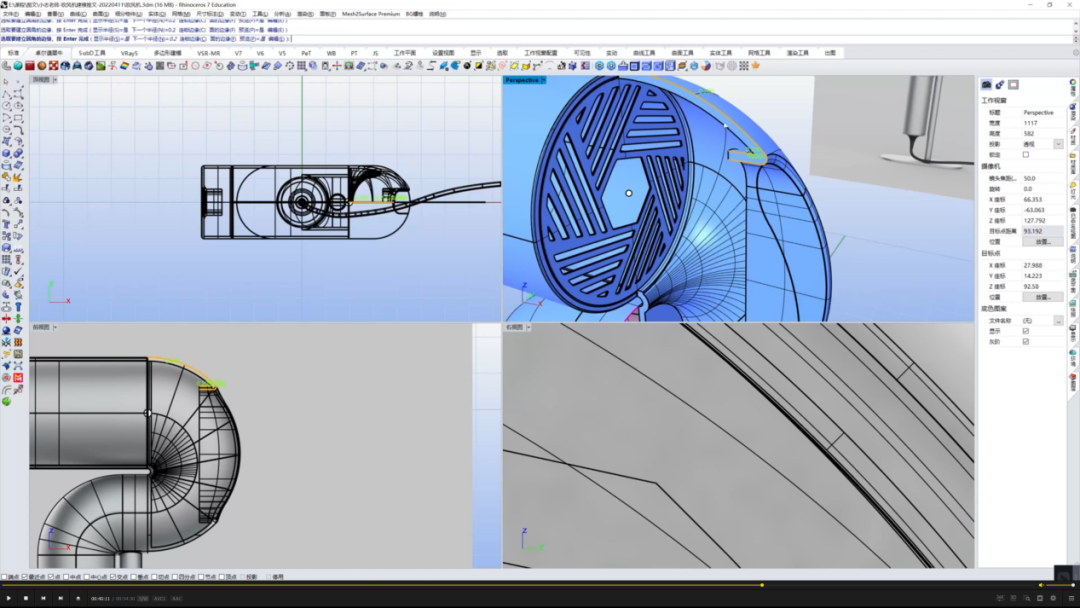Open the camera view properties icon
1080x608 pixels.
(x=986, y=85)
